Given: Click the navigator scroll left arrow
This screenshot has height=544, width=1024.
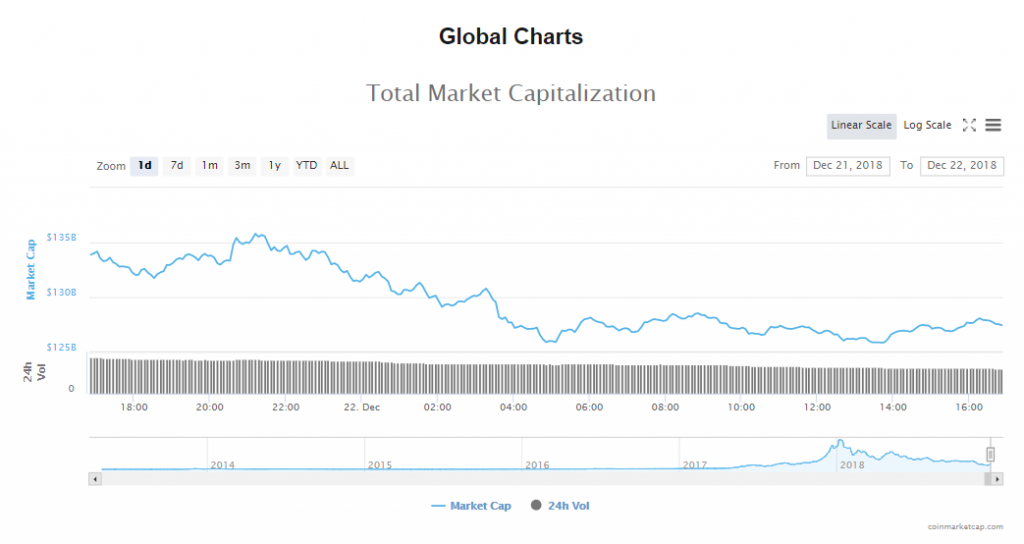Looking at the screenshot, I should tap(96, 479).
